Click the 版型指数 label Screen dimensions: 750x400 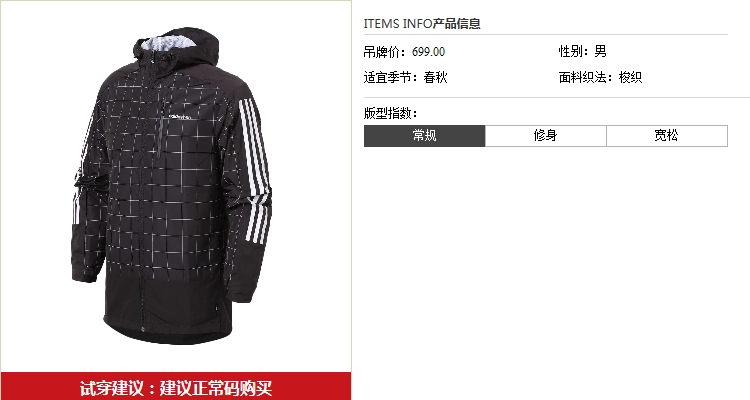pos(390,113)
